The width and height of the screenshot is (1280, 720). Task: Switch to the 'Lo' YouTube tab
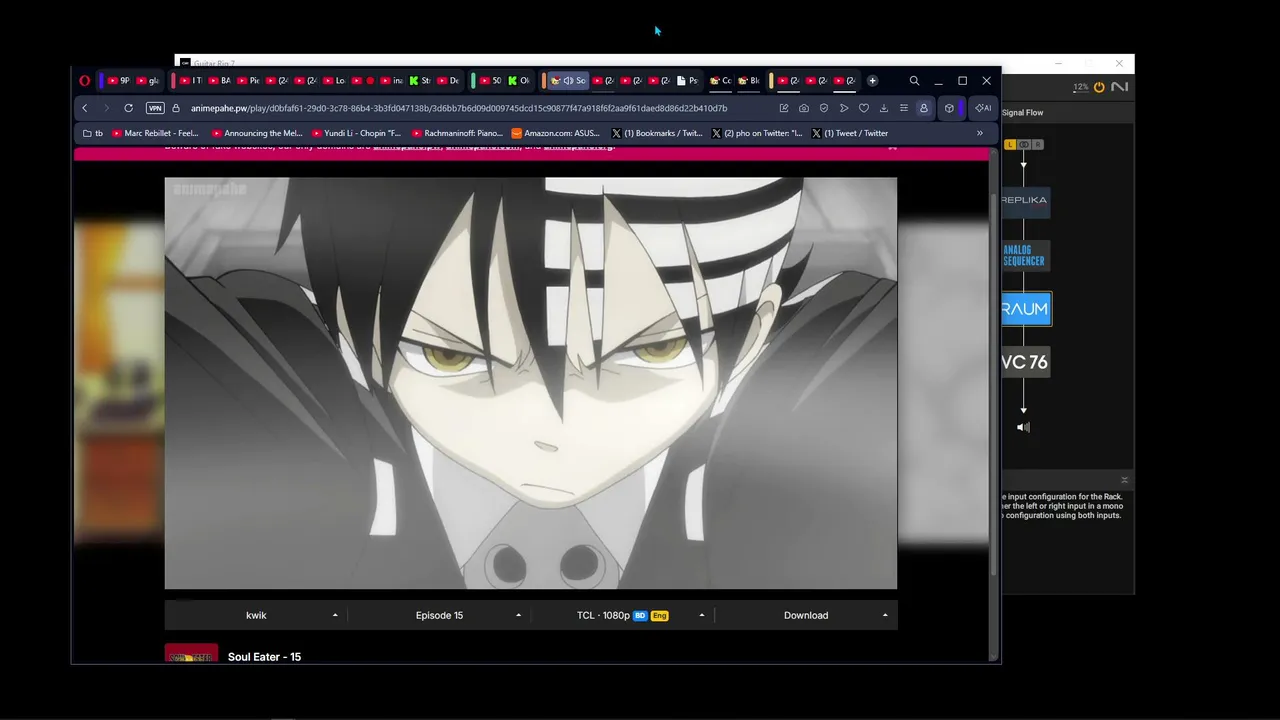coord(334,81)
